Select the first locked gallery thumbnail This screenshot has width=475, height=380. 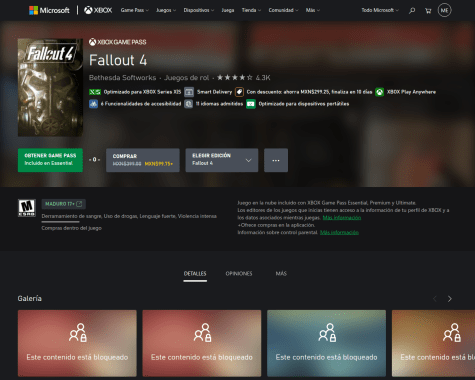point(77,343)
